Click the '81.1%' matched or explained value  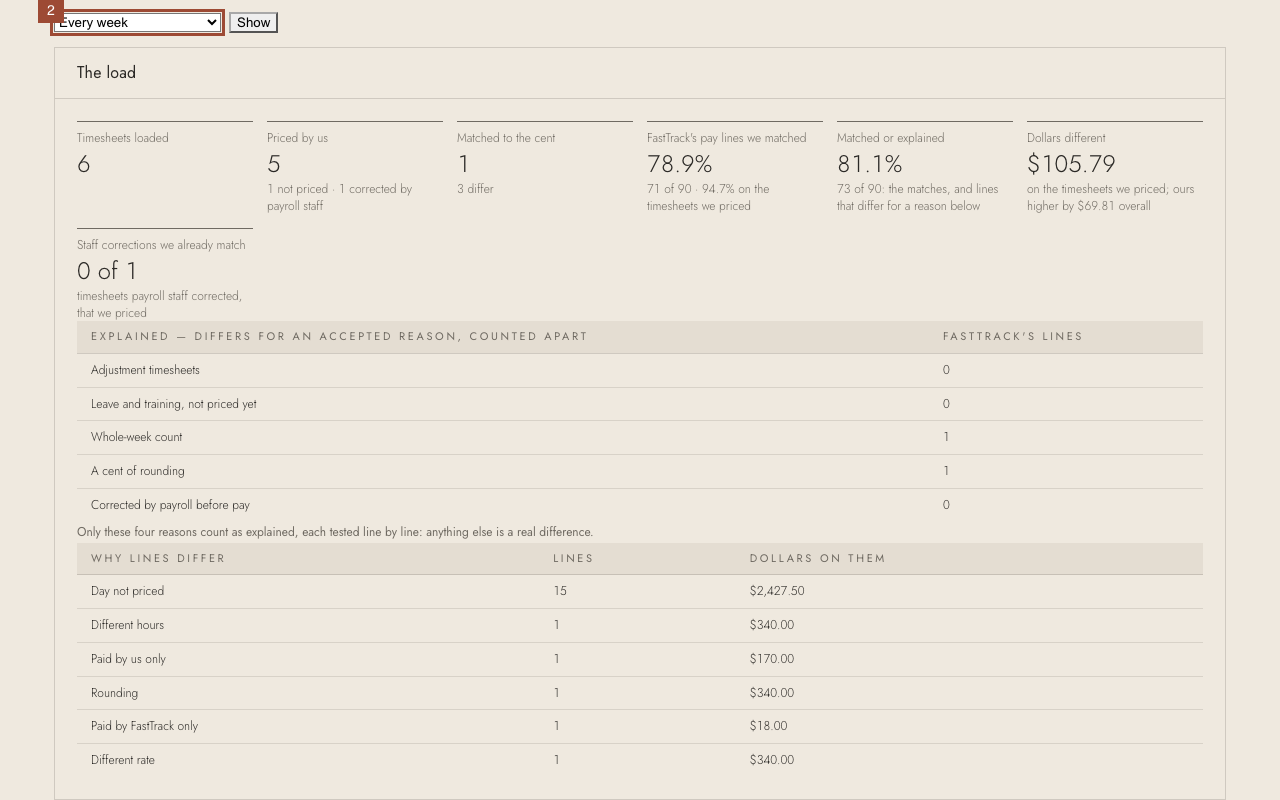870,164
